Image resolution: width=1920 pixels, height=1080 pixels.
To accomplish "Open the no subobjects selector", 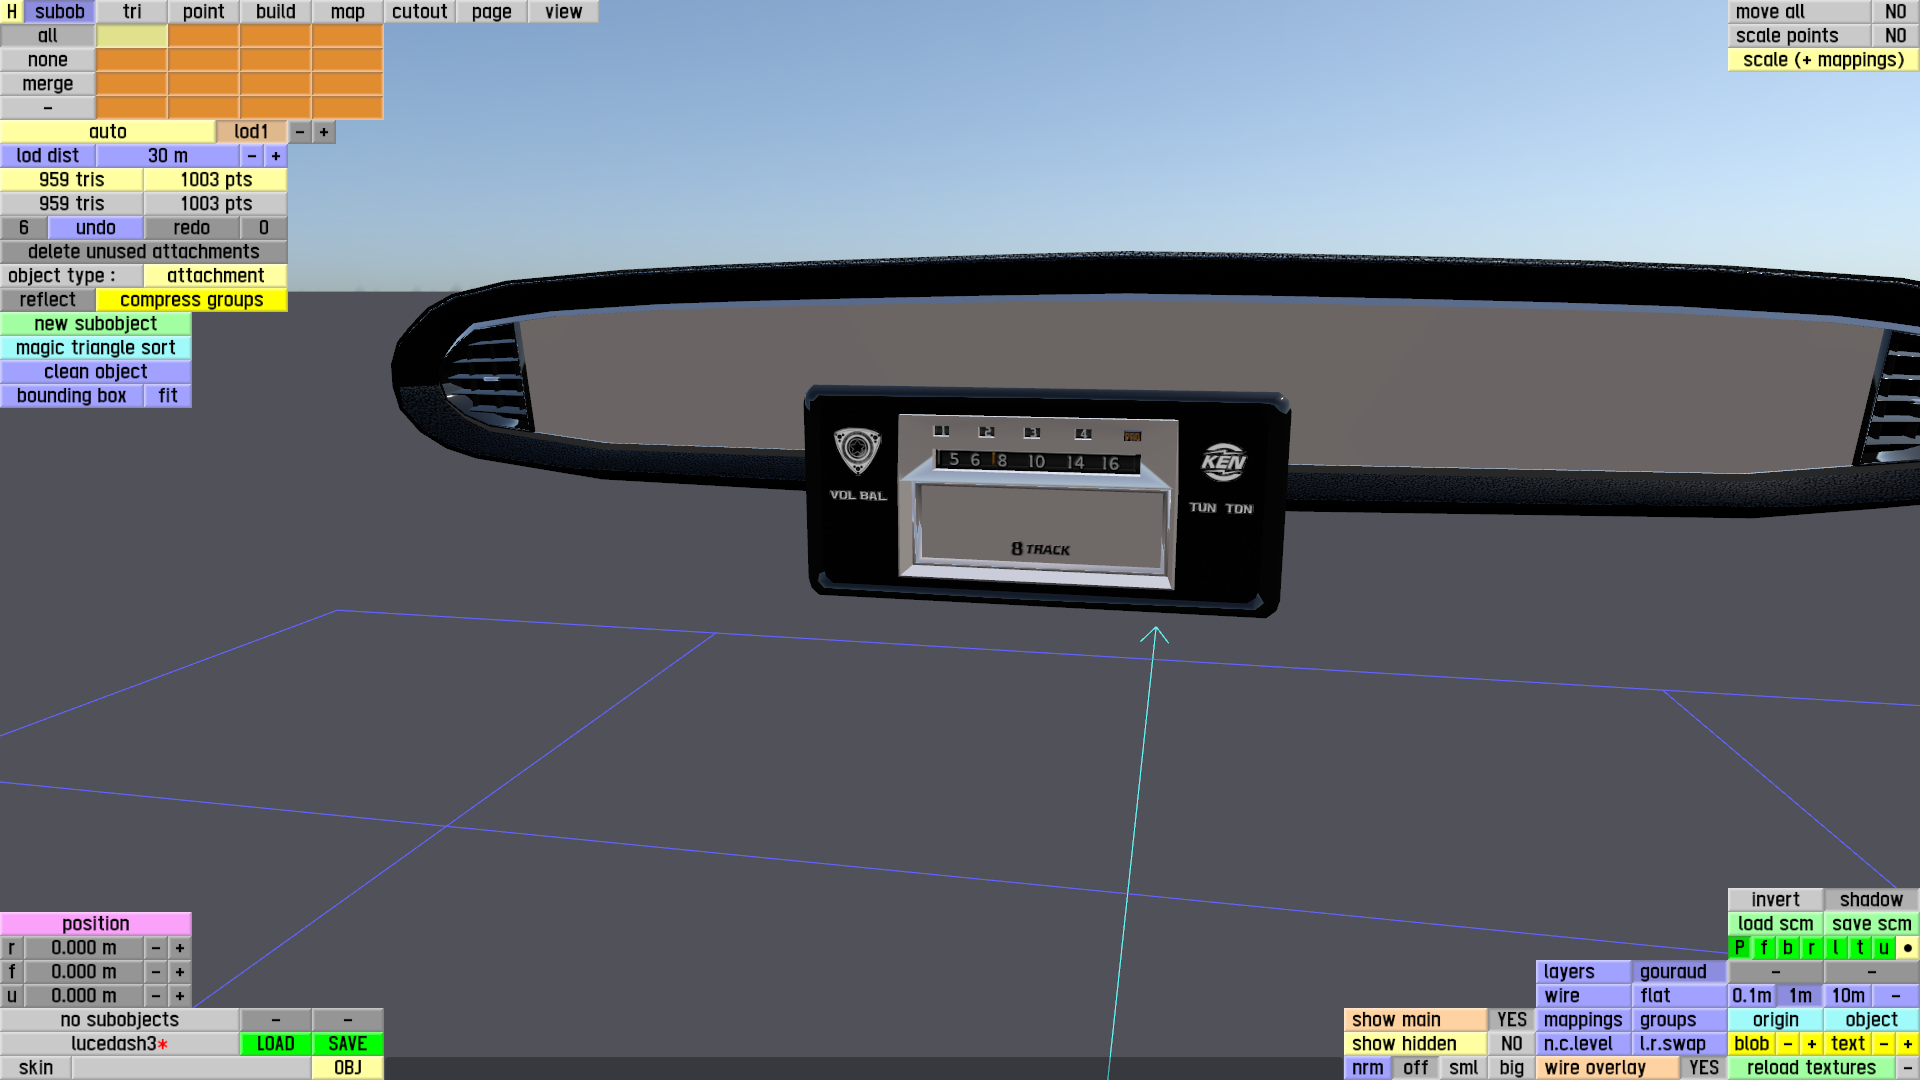I will pos(120,1020).
